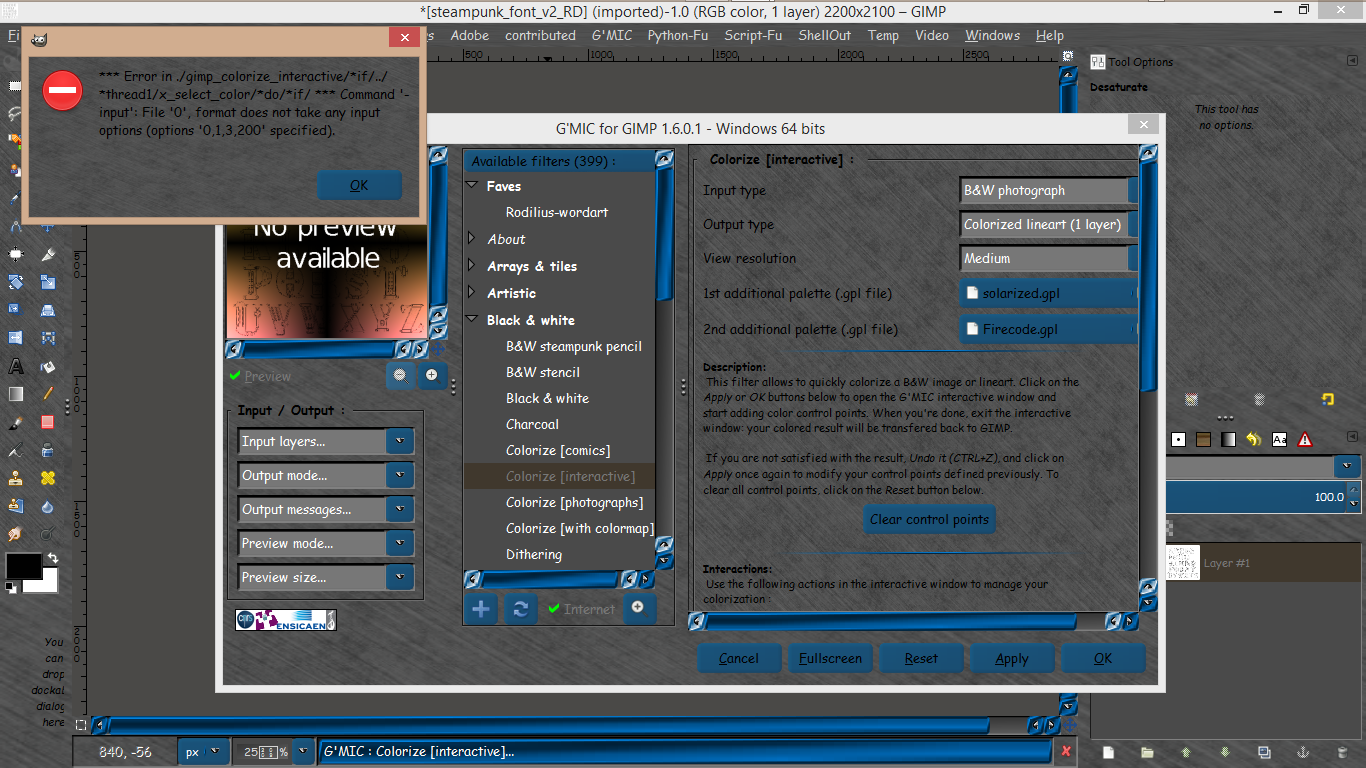Open the Fonts dockable tab
This screenshot has width=1366, height=768.
point(1279,439)
